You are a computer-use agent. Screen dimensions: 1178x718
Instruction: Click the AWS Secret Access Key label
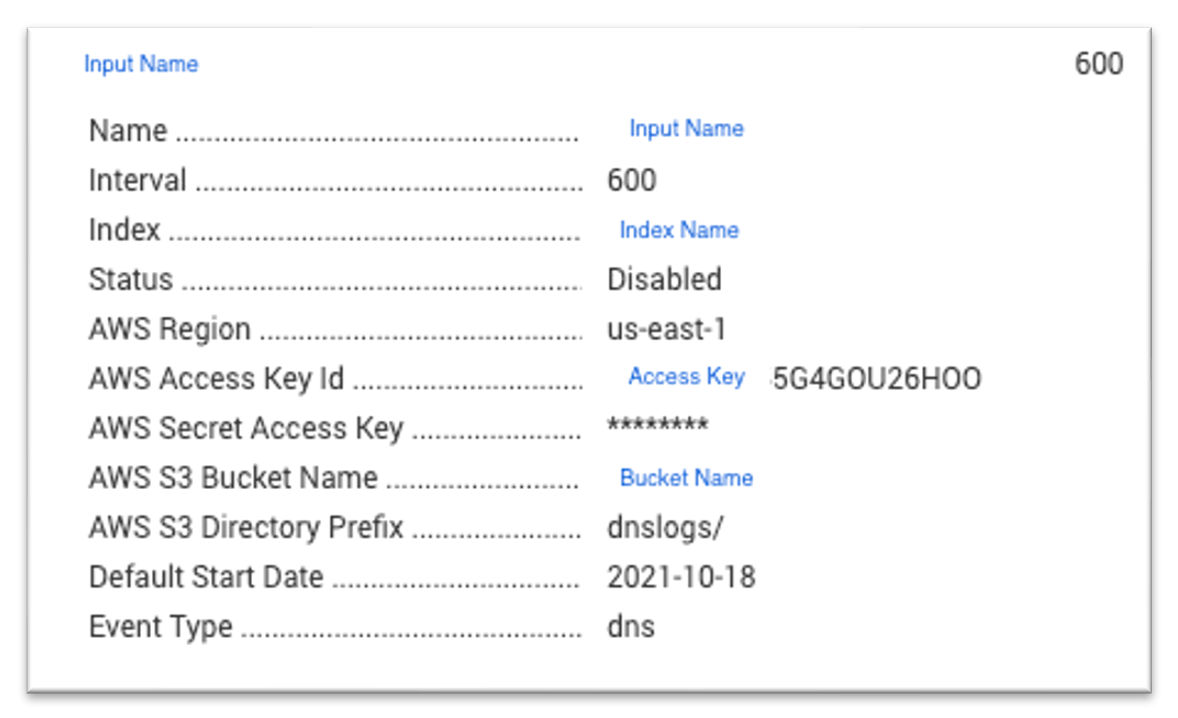click(x=246, y=428)
